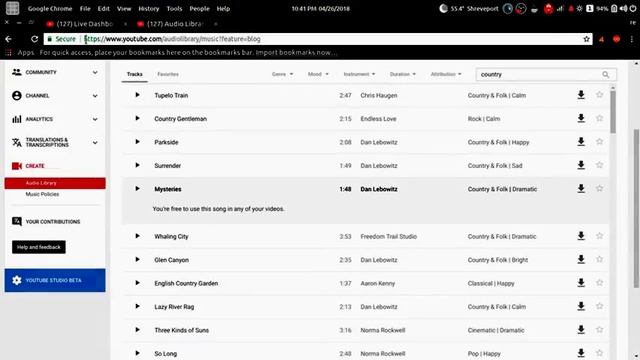Select Audio Library in the sidebar
Image resolution: width=640 pixels, height=360 pixels.
55,183
